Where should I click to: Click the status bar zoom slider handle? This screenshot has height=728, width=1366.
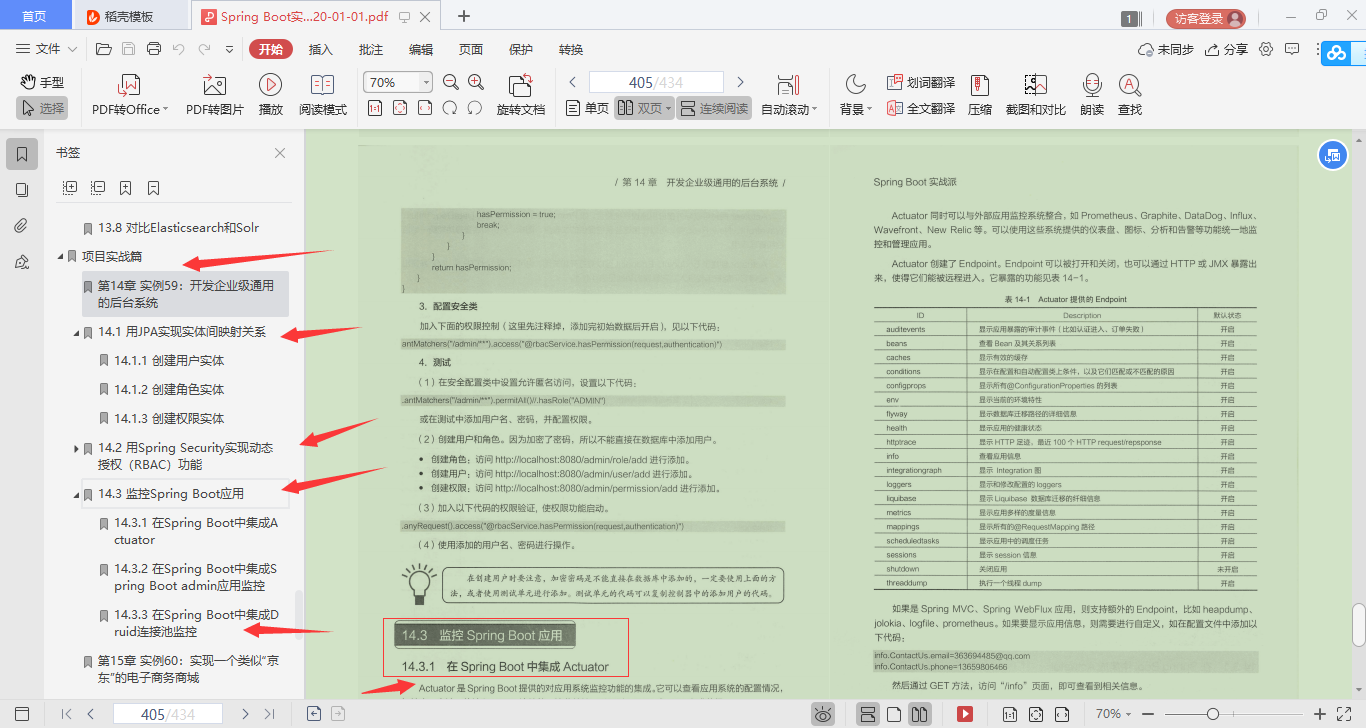coord(1213,714)
